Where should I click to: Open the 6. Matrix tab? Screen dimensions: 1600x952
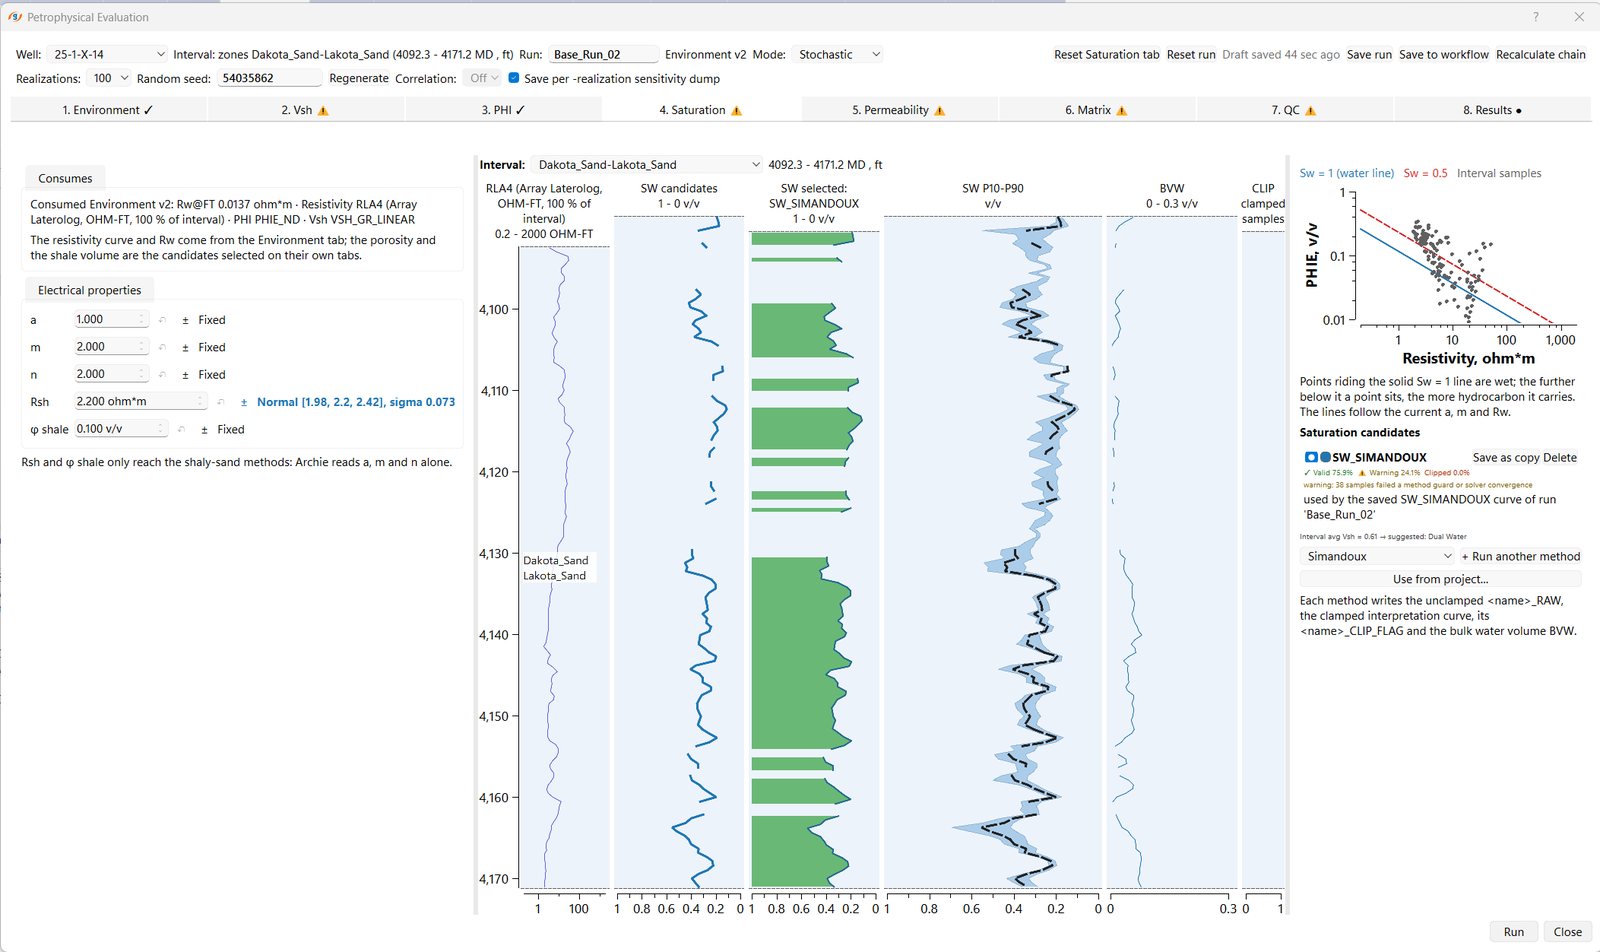coord(1096,110)
